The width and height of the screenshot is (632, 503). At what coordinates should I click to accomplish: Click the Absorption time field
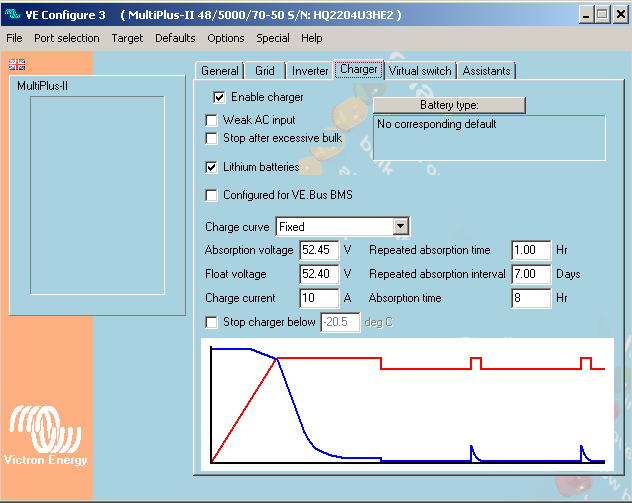pyautogui.click(x=531, y=298)
